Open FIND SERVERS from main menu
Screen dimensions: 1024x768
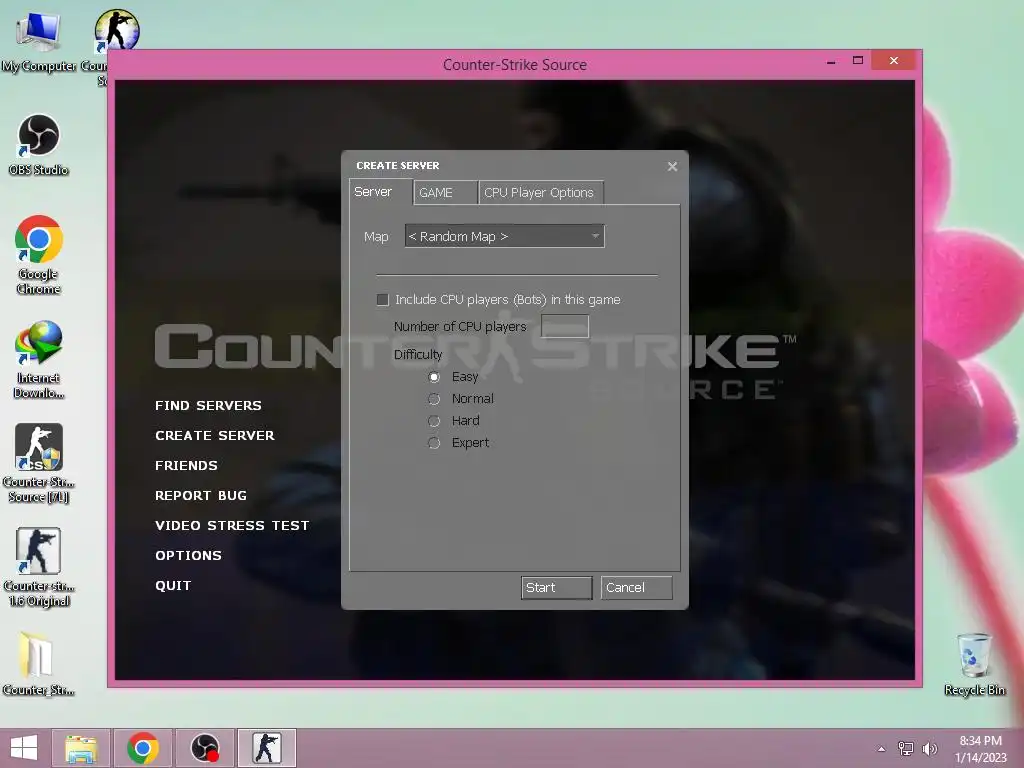[x=208, y=406]
